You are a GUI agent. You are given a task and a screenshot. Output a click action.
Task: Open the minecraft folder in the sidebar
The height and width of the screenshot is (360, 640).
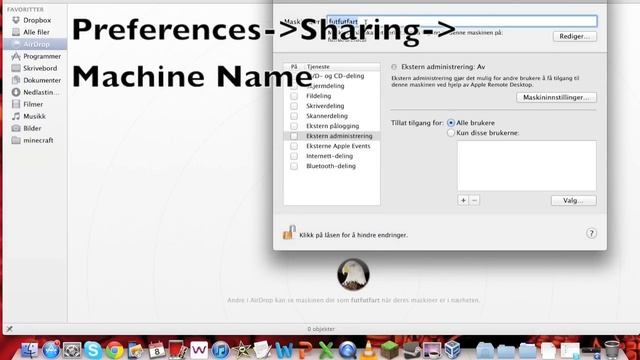click(x=33, y=140)
